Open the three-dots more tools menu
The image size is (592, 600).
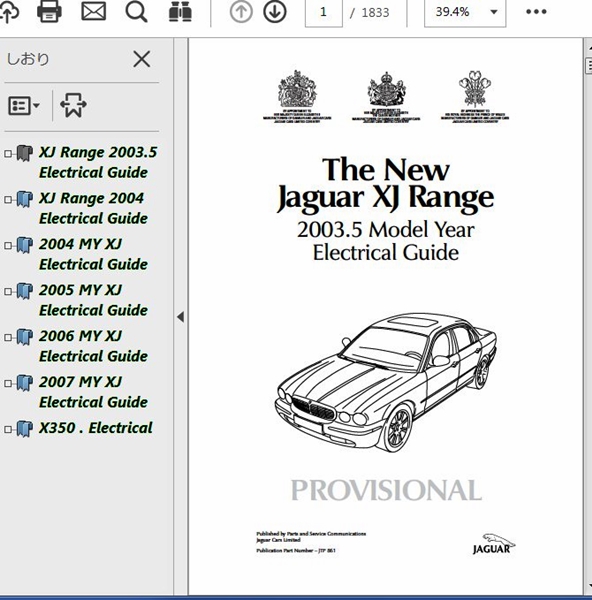pos(536,12)
